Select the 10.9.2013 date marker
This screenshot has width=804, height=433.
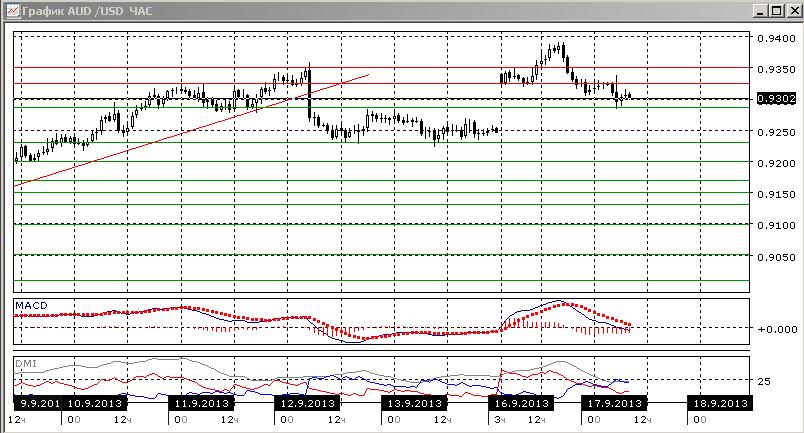pyautogui.click(x=95, y=403)
